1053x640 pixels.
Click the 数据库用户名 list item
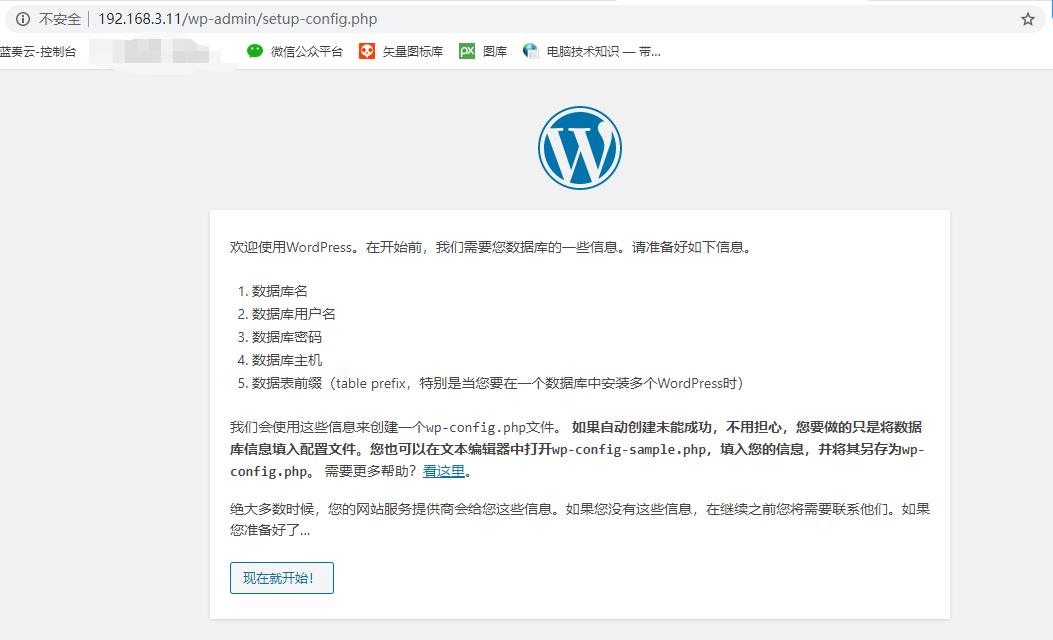pos(293,314)
